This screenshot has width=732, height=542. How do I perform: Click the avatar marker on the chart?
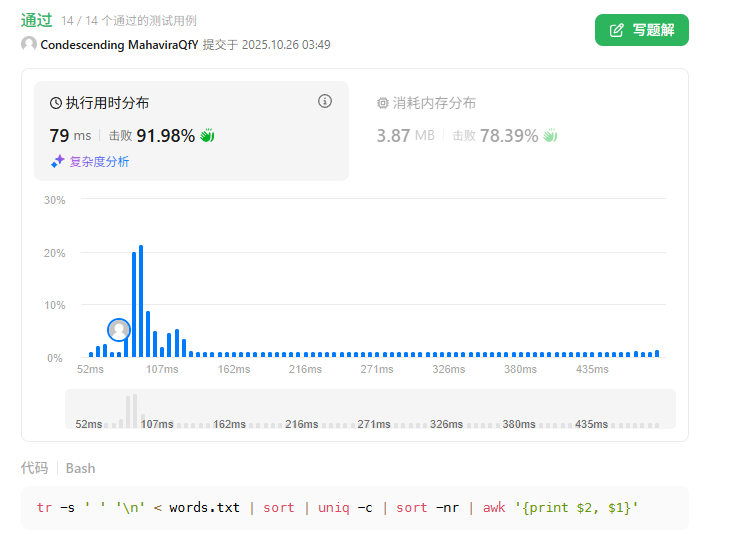pyautogui.click(x=119, y=329)
